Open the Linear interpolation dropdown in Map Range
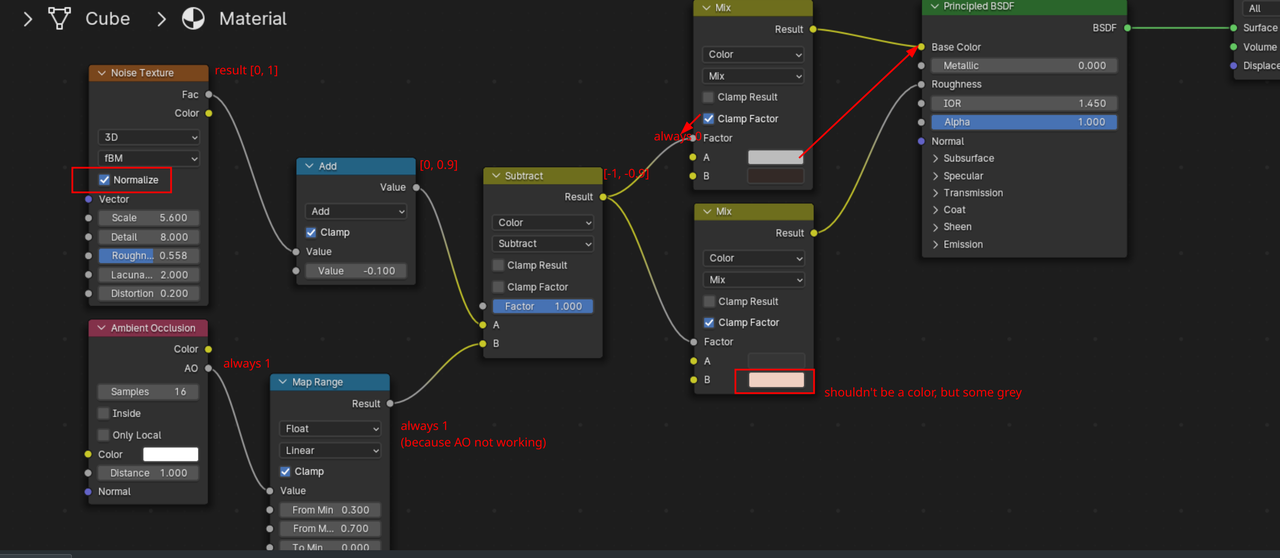 coord(330,450)
